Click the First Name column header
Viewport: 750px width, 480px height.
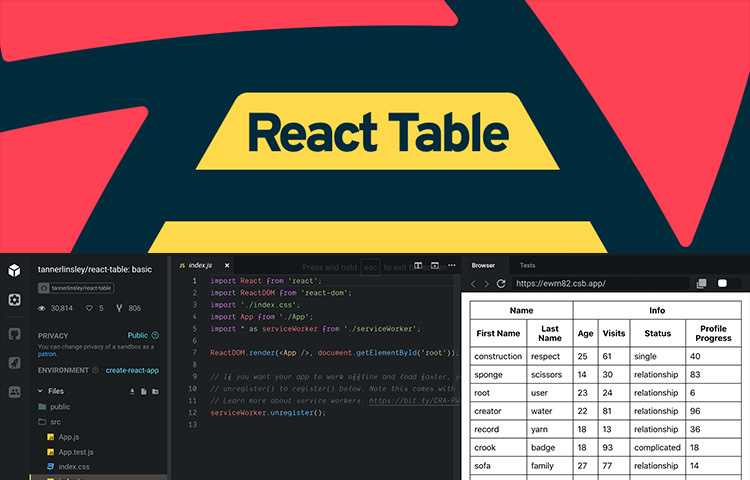(x=498, y=333)
